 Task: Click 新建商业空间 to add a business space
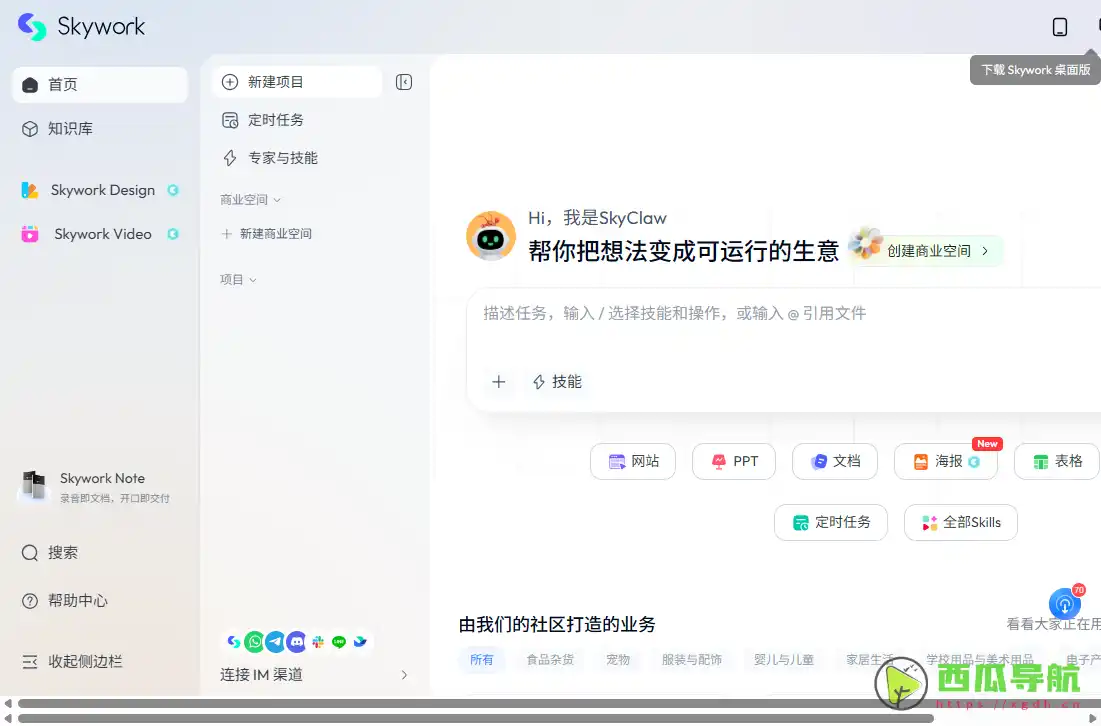(x=267, y=234)
